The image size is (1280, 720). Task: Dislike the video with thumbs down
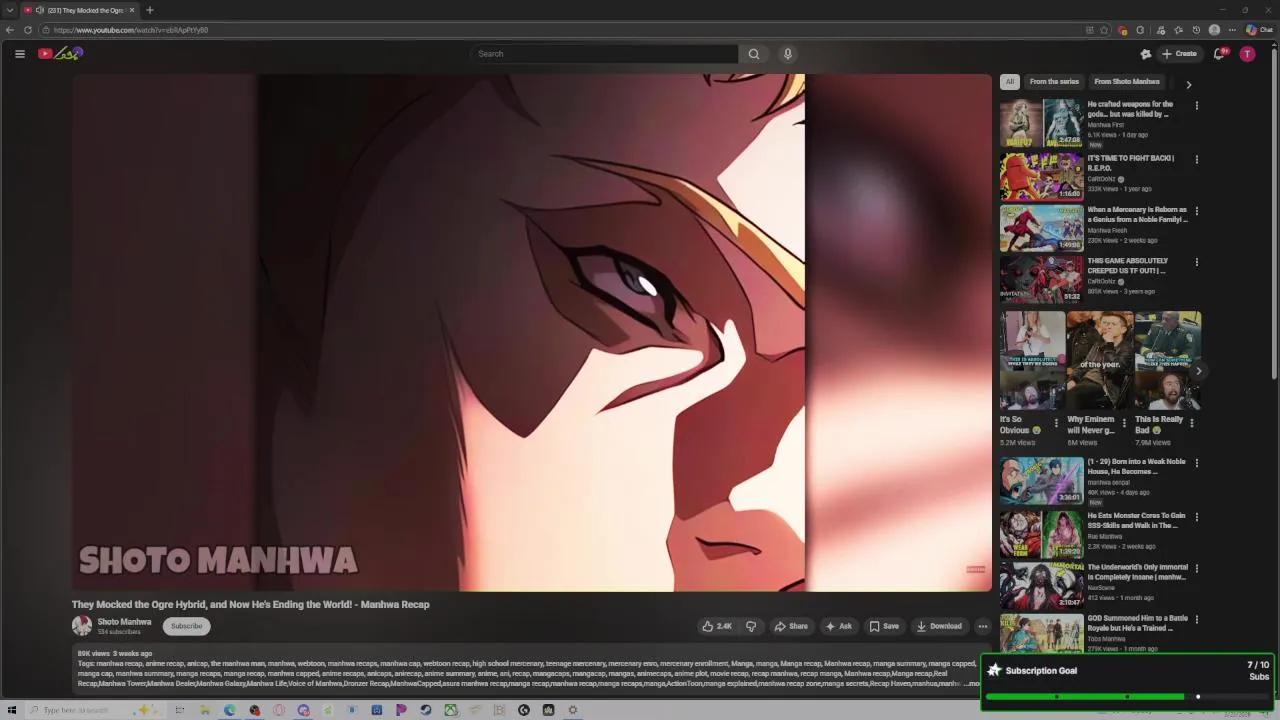[751, 626]
